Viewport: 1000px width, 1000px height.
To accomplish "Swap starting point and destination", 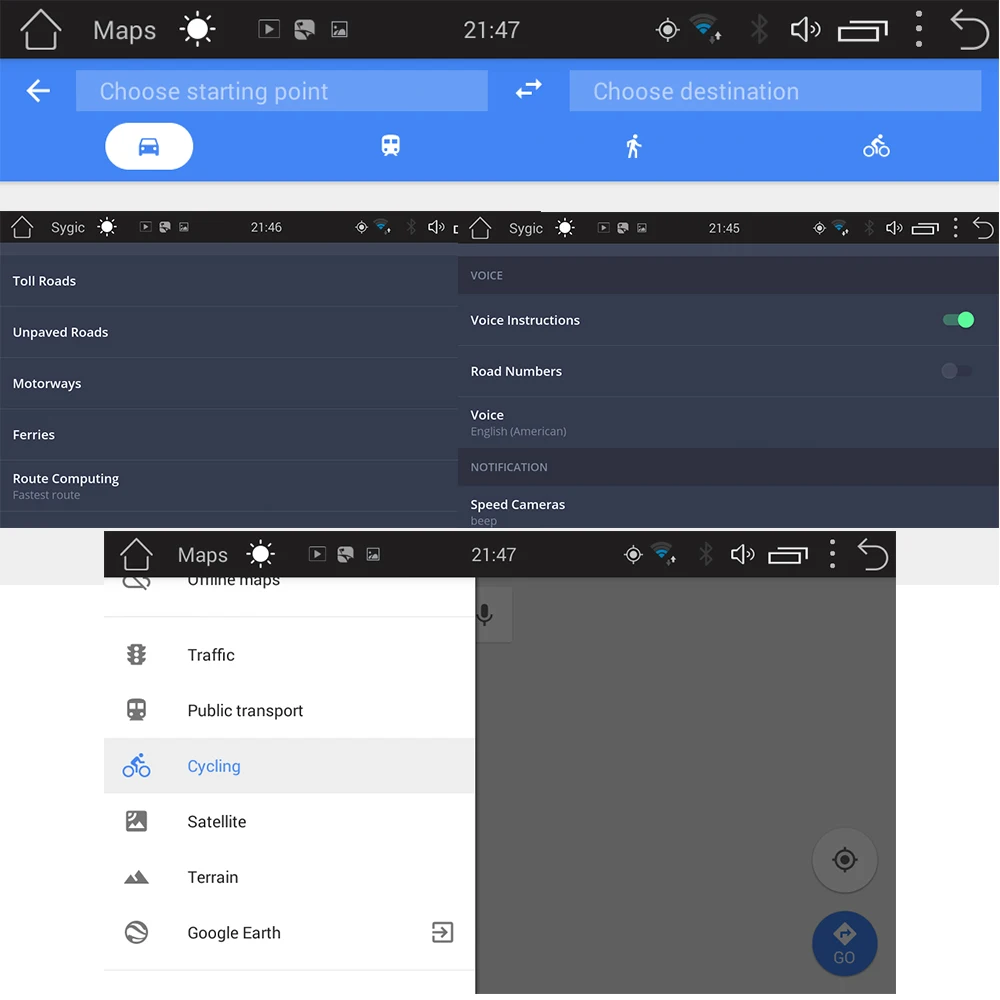I will pyautogui.click(x=529, y=89).
